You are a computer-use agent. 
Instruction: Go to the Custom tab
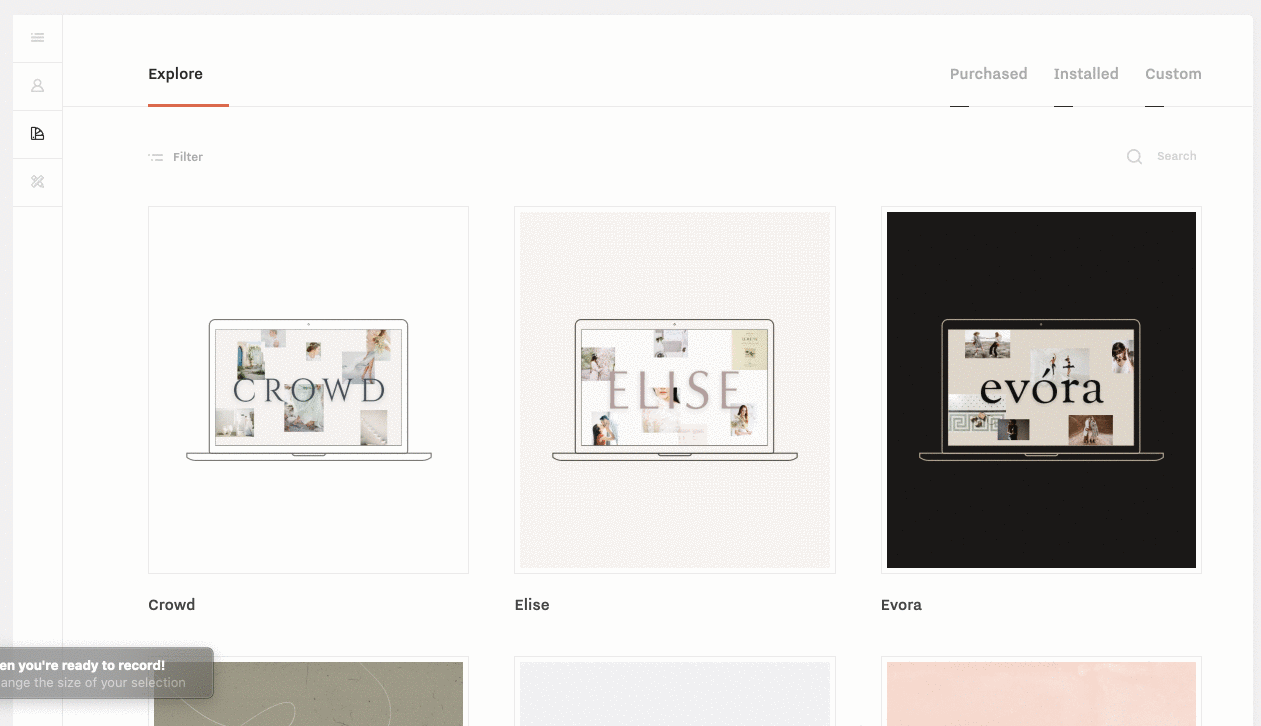[x=1173, y=74]
